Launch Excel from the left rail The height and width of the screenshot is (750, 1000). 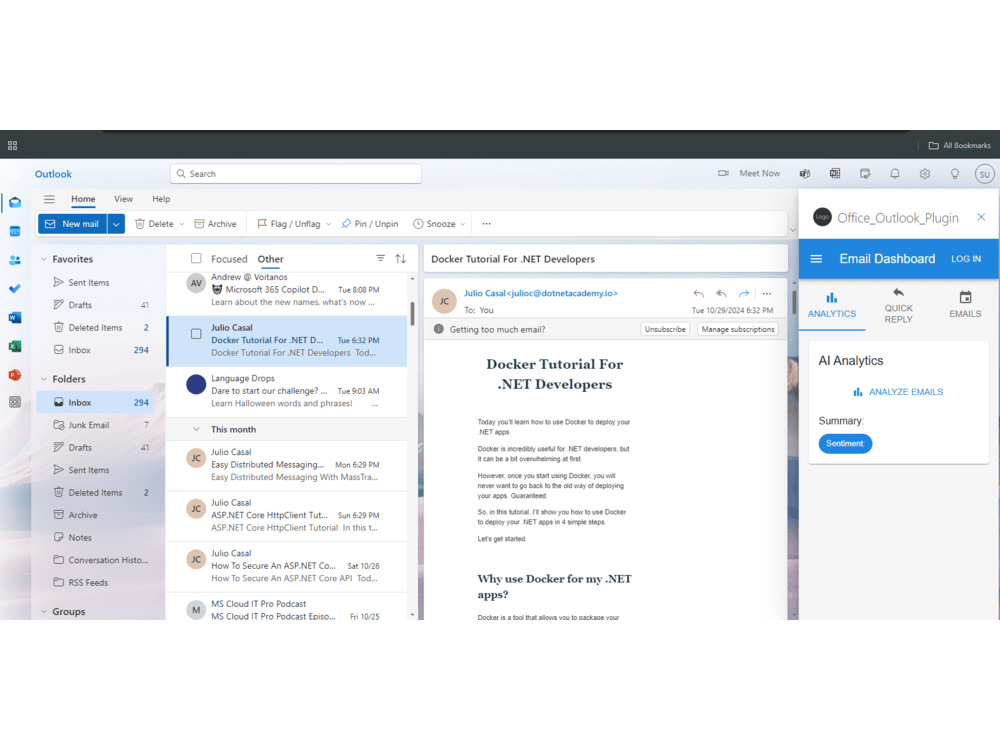(x=15, y=346)
